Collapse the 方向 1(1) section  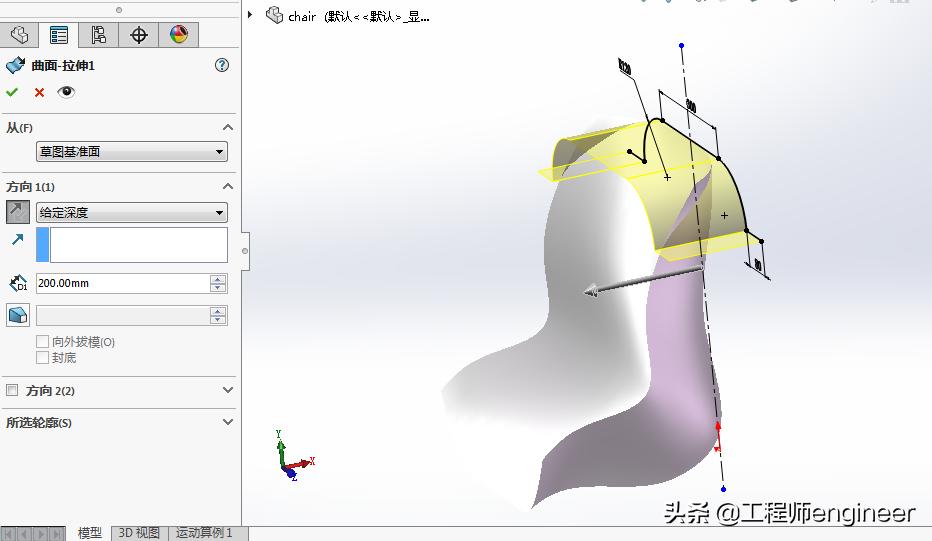228,186
